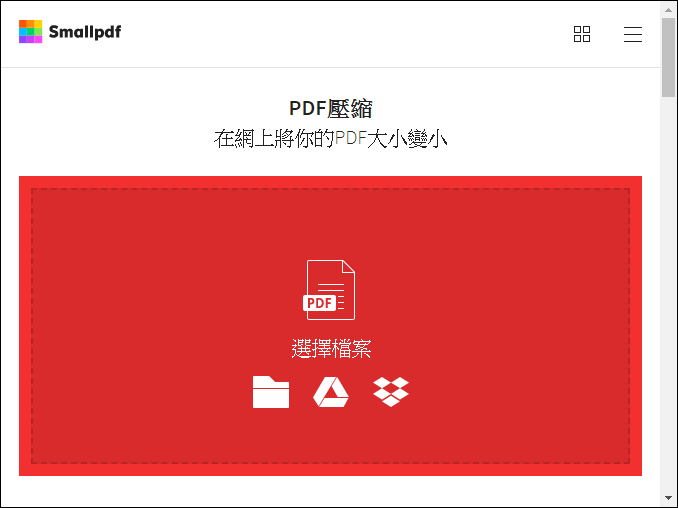
Task: Click the scrollbar up arrow
Action: [x=668, y=10]
